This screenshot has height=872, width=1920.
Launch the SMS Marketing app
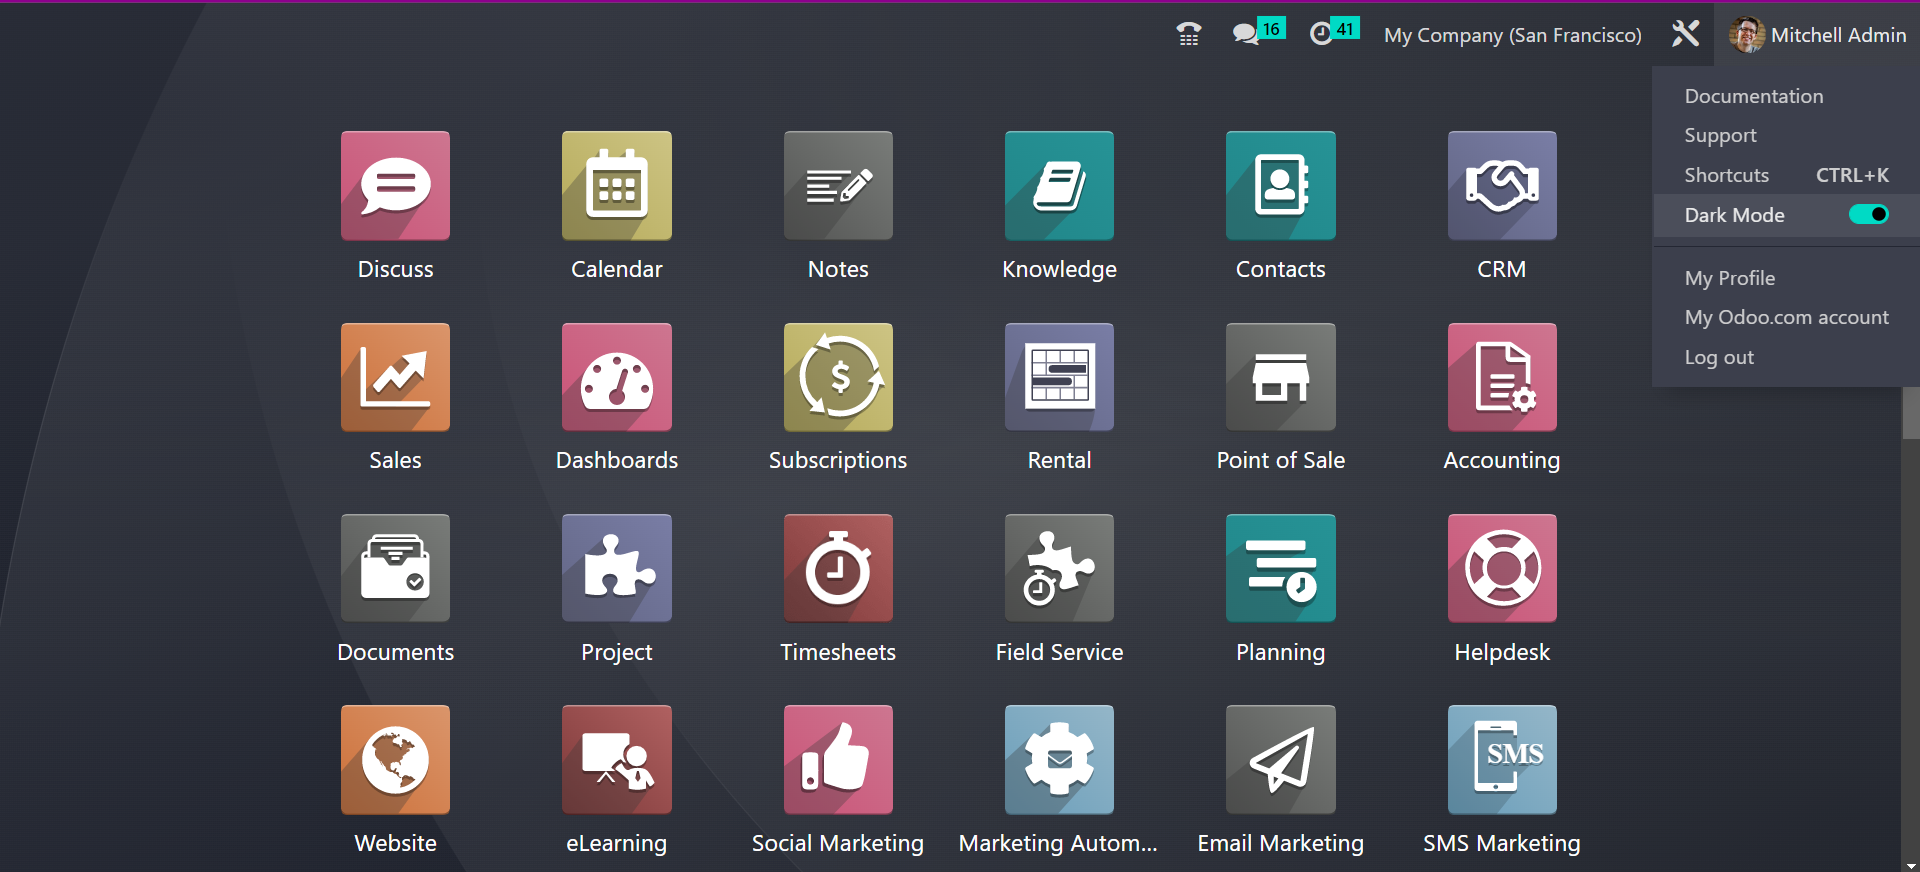point(1502,760)
